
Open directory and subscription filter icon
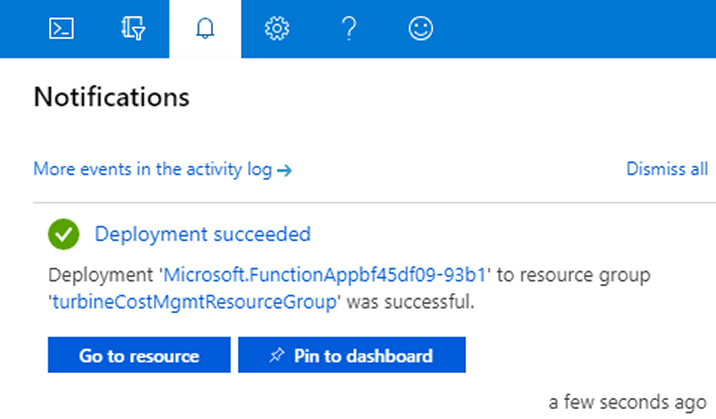tap(133, 28)
